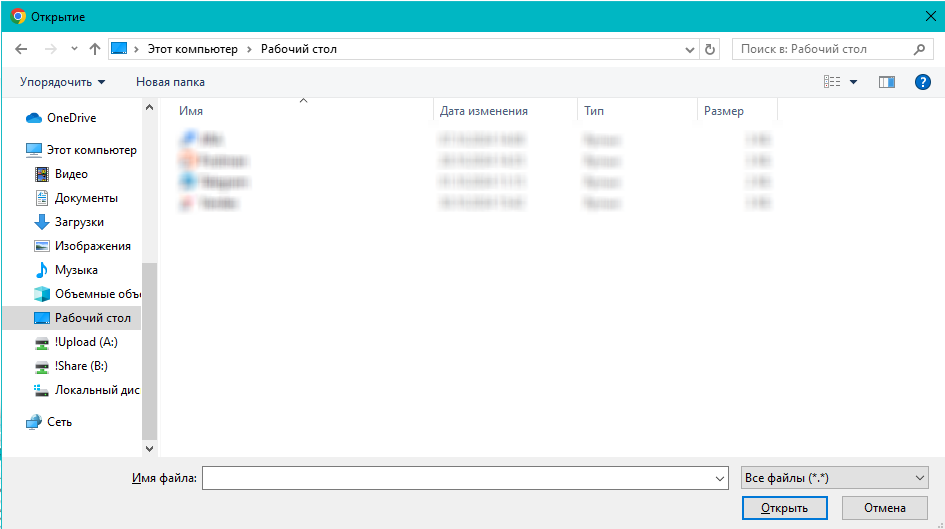
Task: Click the computer icon in address bar
Action: pos(119,49)
